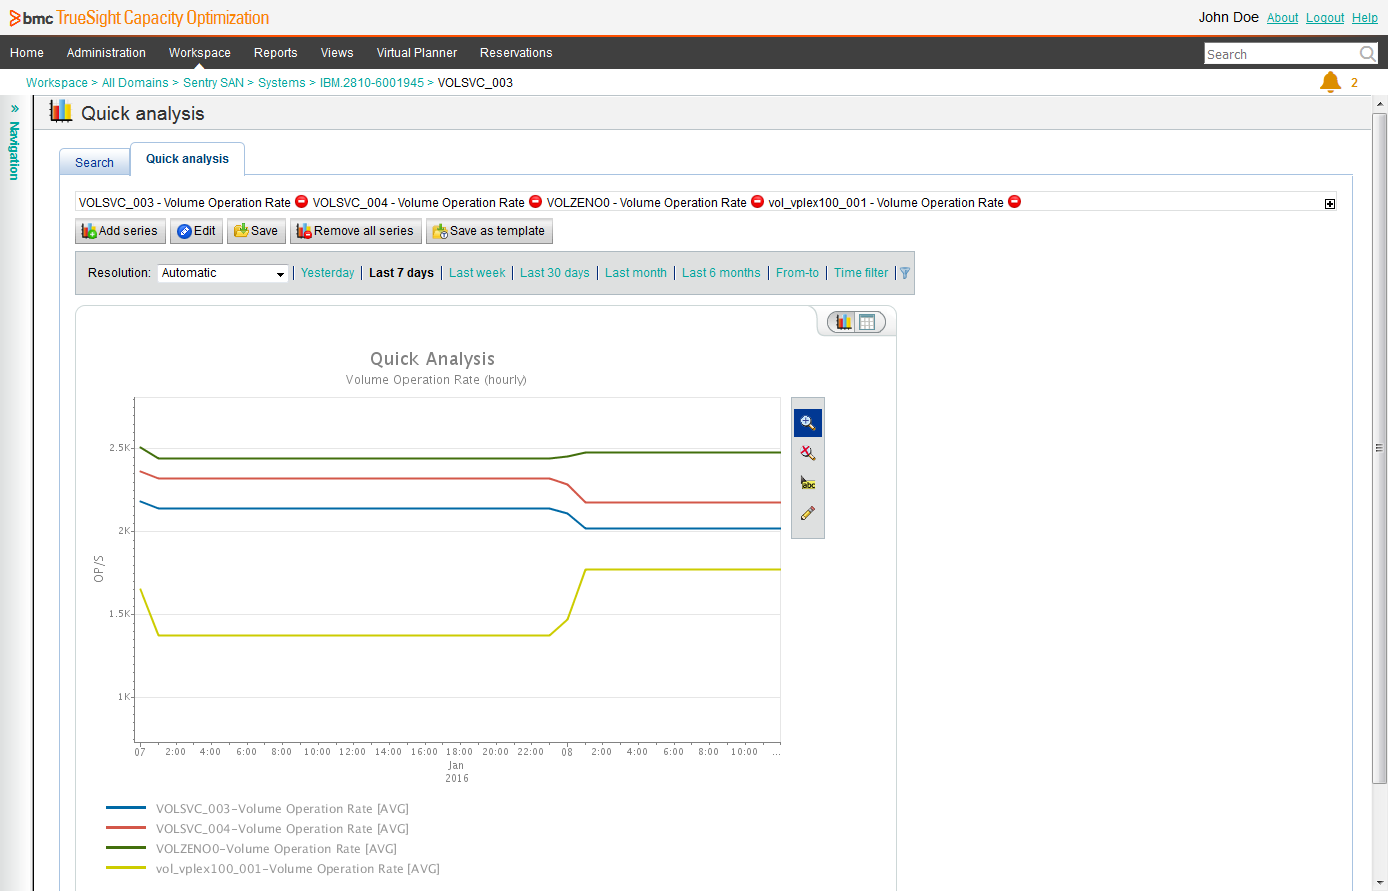Click the VOLSVC_003 legend label text
The height and width of the screenshot is (891, 1388).
(282, 809)
